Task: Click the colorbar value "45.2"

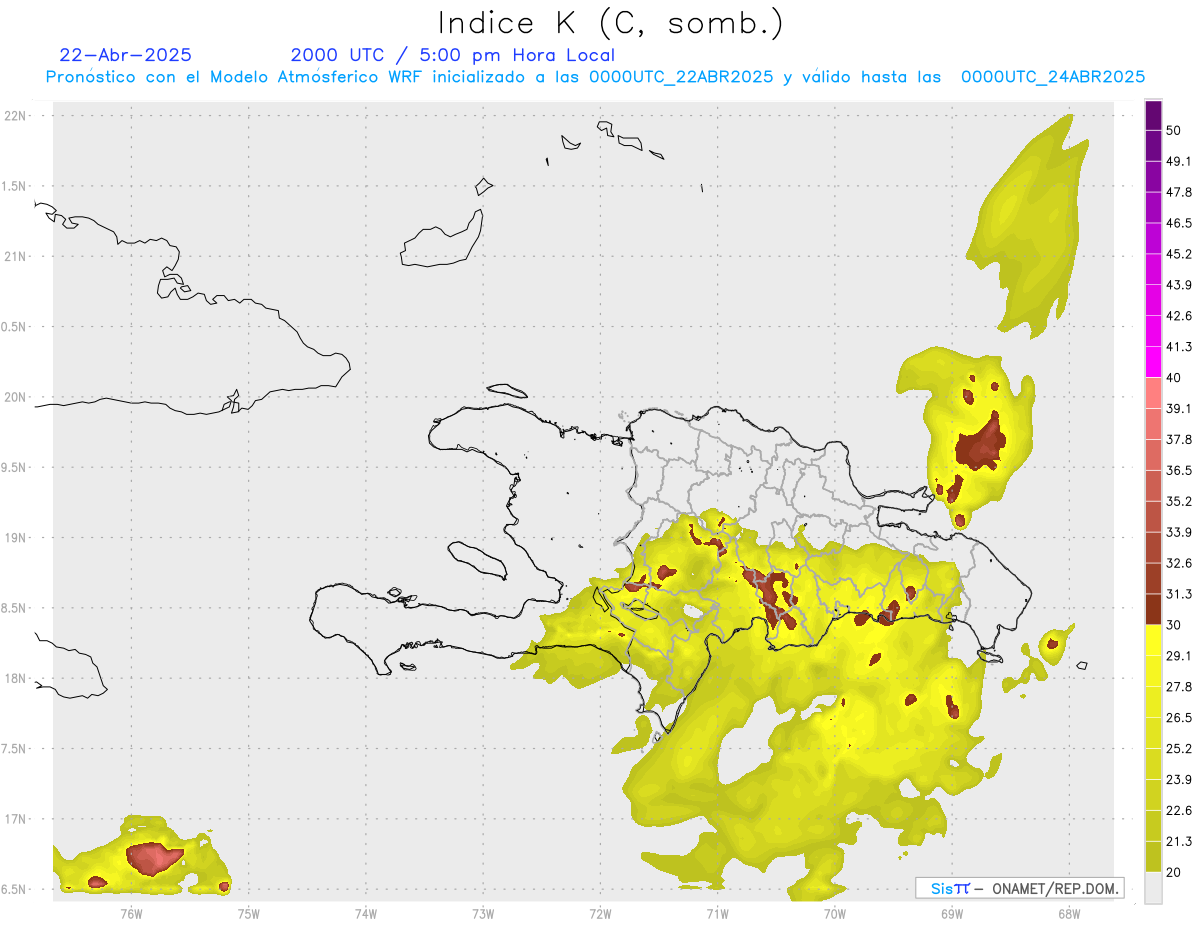Action: 1179,254
